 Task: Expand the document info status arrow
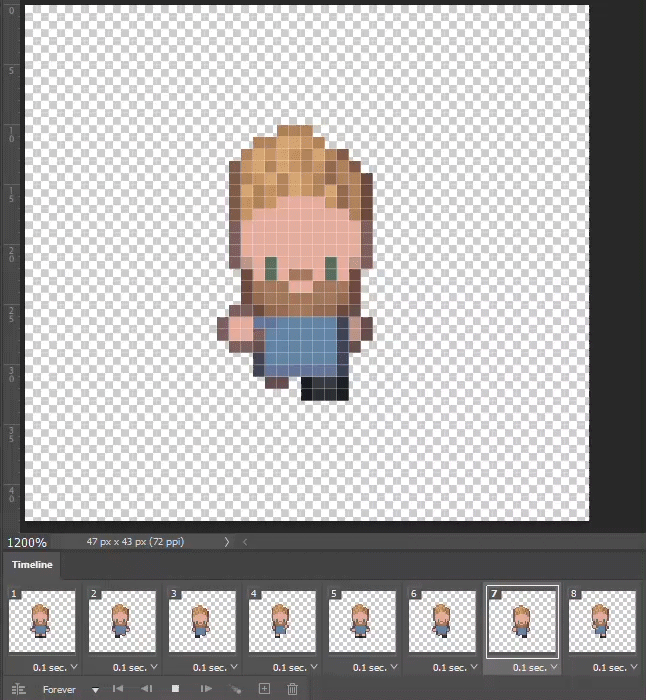[x=227, y=542]
